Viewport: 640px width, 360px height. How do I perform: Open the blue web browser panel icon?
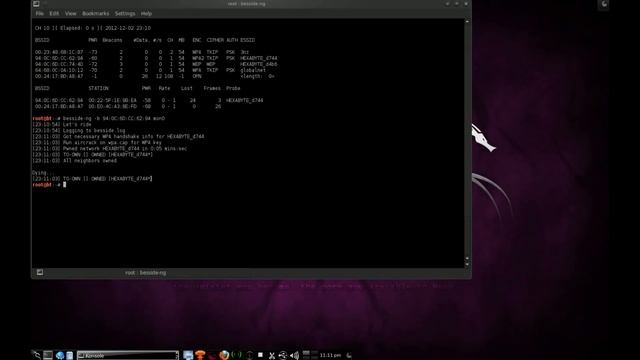[60, 356]
